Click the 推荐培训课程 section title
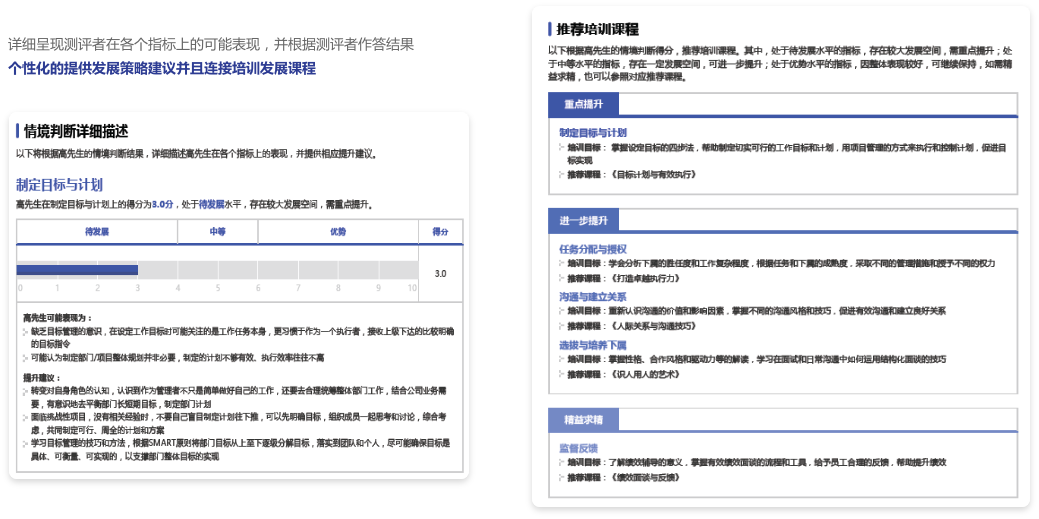This screenshot has height=519, width=1039. coord(597,29)
